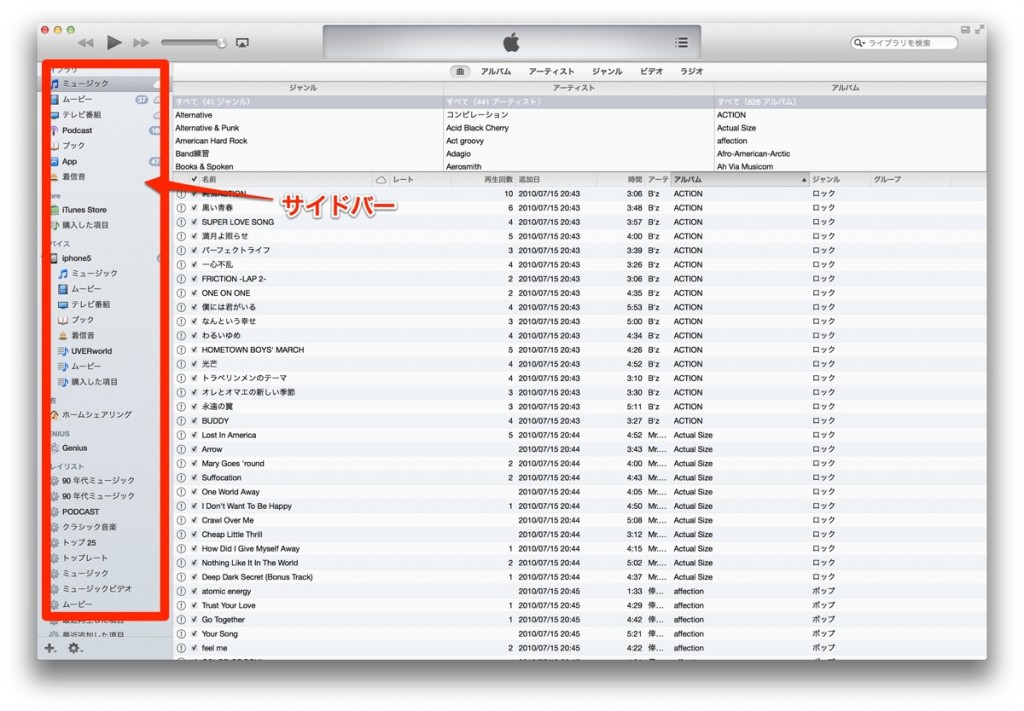Toggle checkbox for Trust Your Love
The height and width of the screenshot is (711, 1024).
click(194, 605)
